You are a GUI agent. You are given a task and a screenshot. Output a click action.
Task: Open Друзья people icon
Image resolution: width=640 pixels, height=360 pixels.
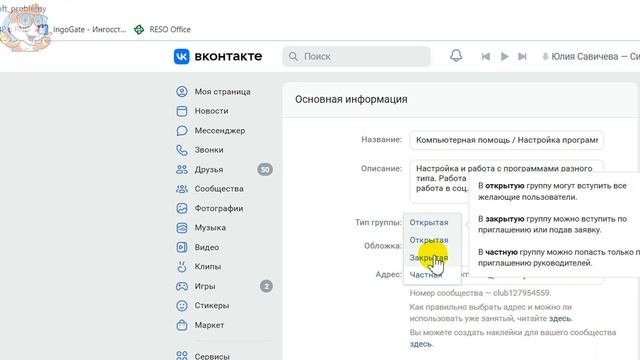coord(182,169)
